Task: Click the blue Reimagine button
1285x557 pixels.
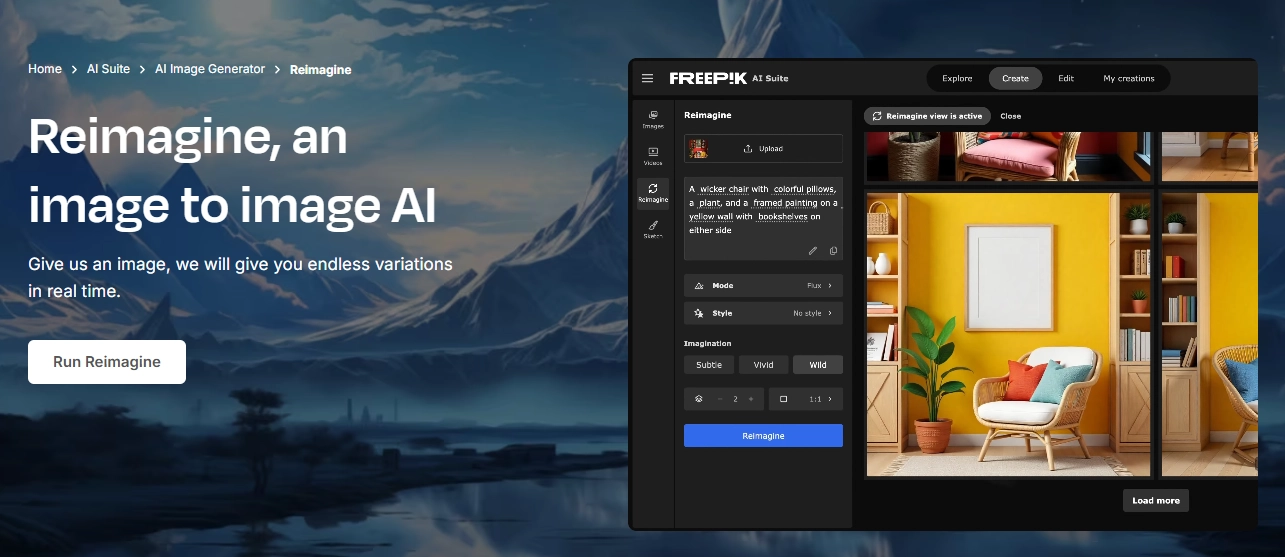Action: point(763,436)
